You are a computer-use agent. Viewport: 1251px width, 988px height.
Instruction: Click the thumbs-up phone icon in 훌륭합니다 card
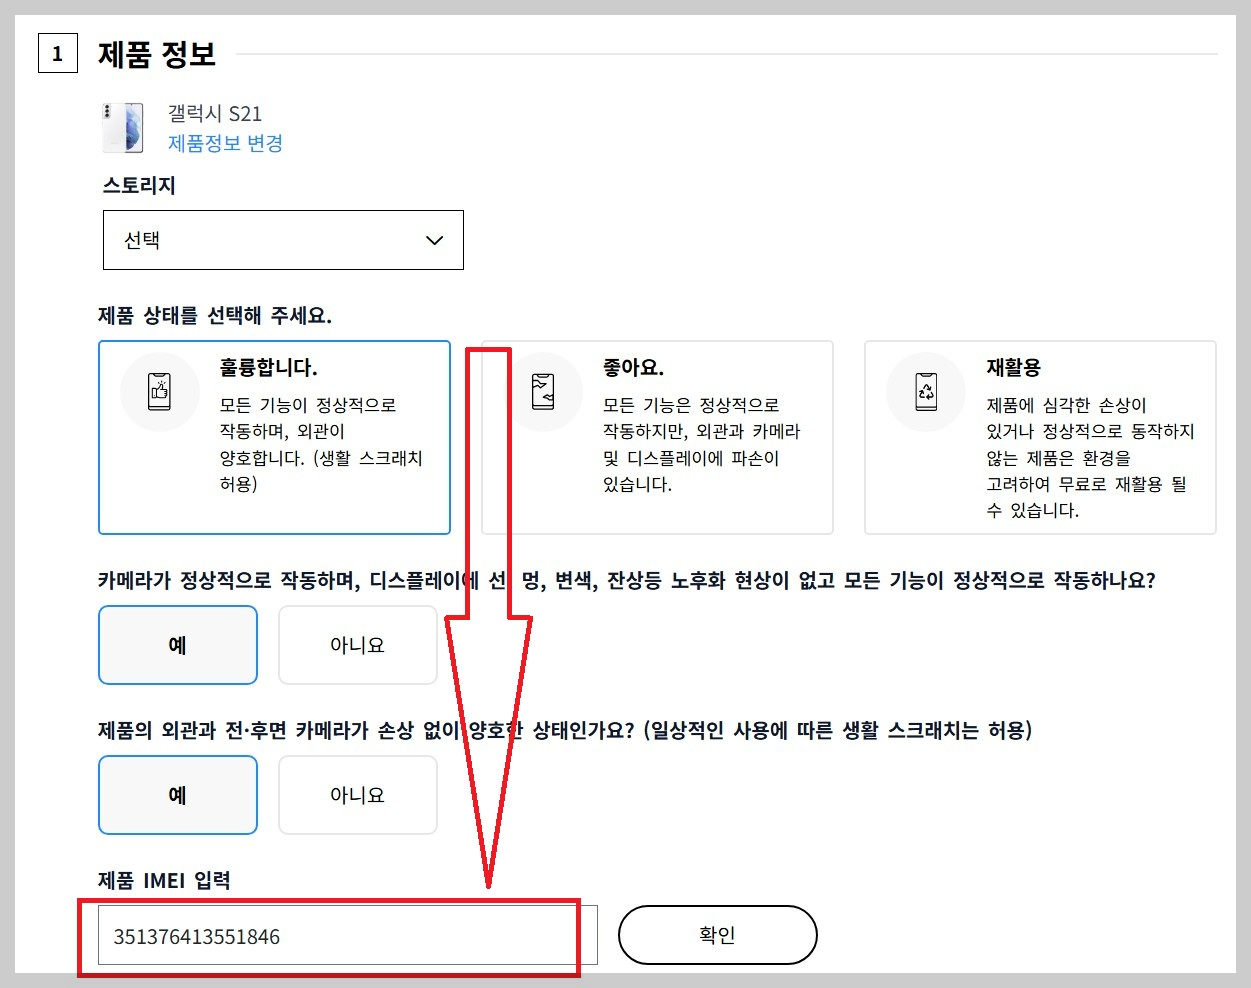[159, 392]
